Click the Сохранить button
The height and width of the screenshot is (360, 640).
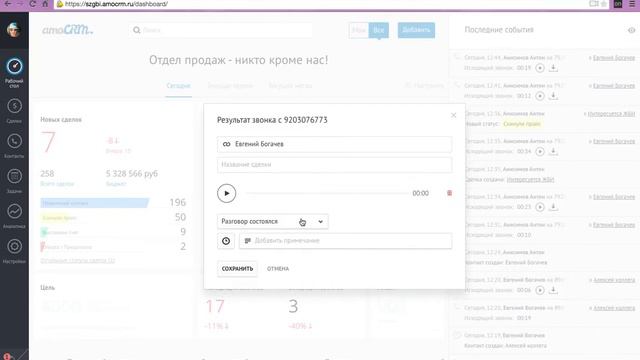(x=237, y=269)
